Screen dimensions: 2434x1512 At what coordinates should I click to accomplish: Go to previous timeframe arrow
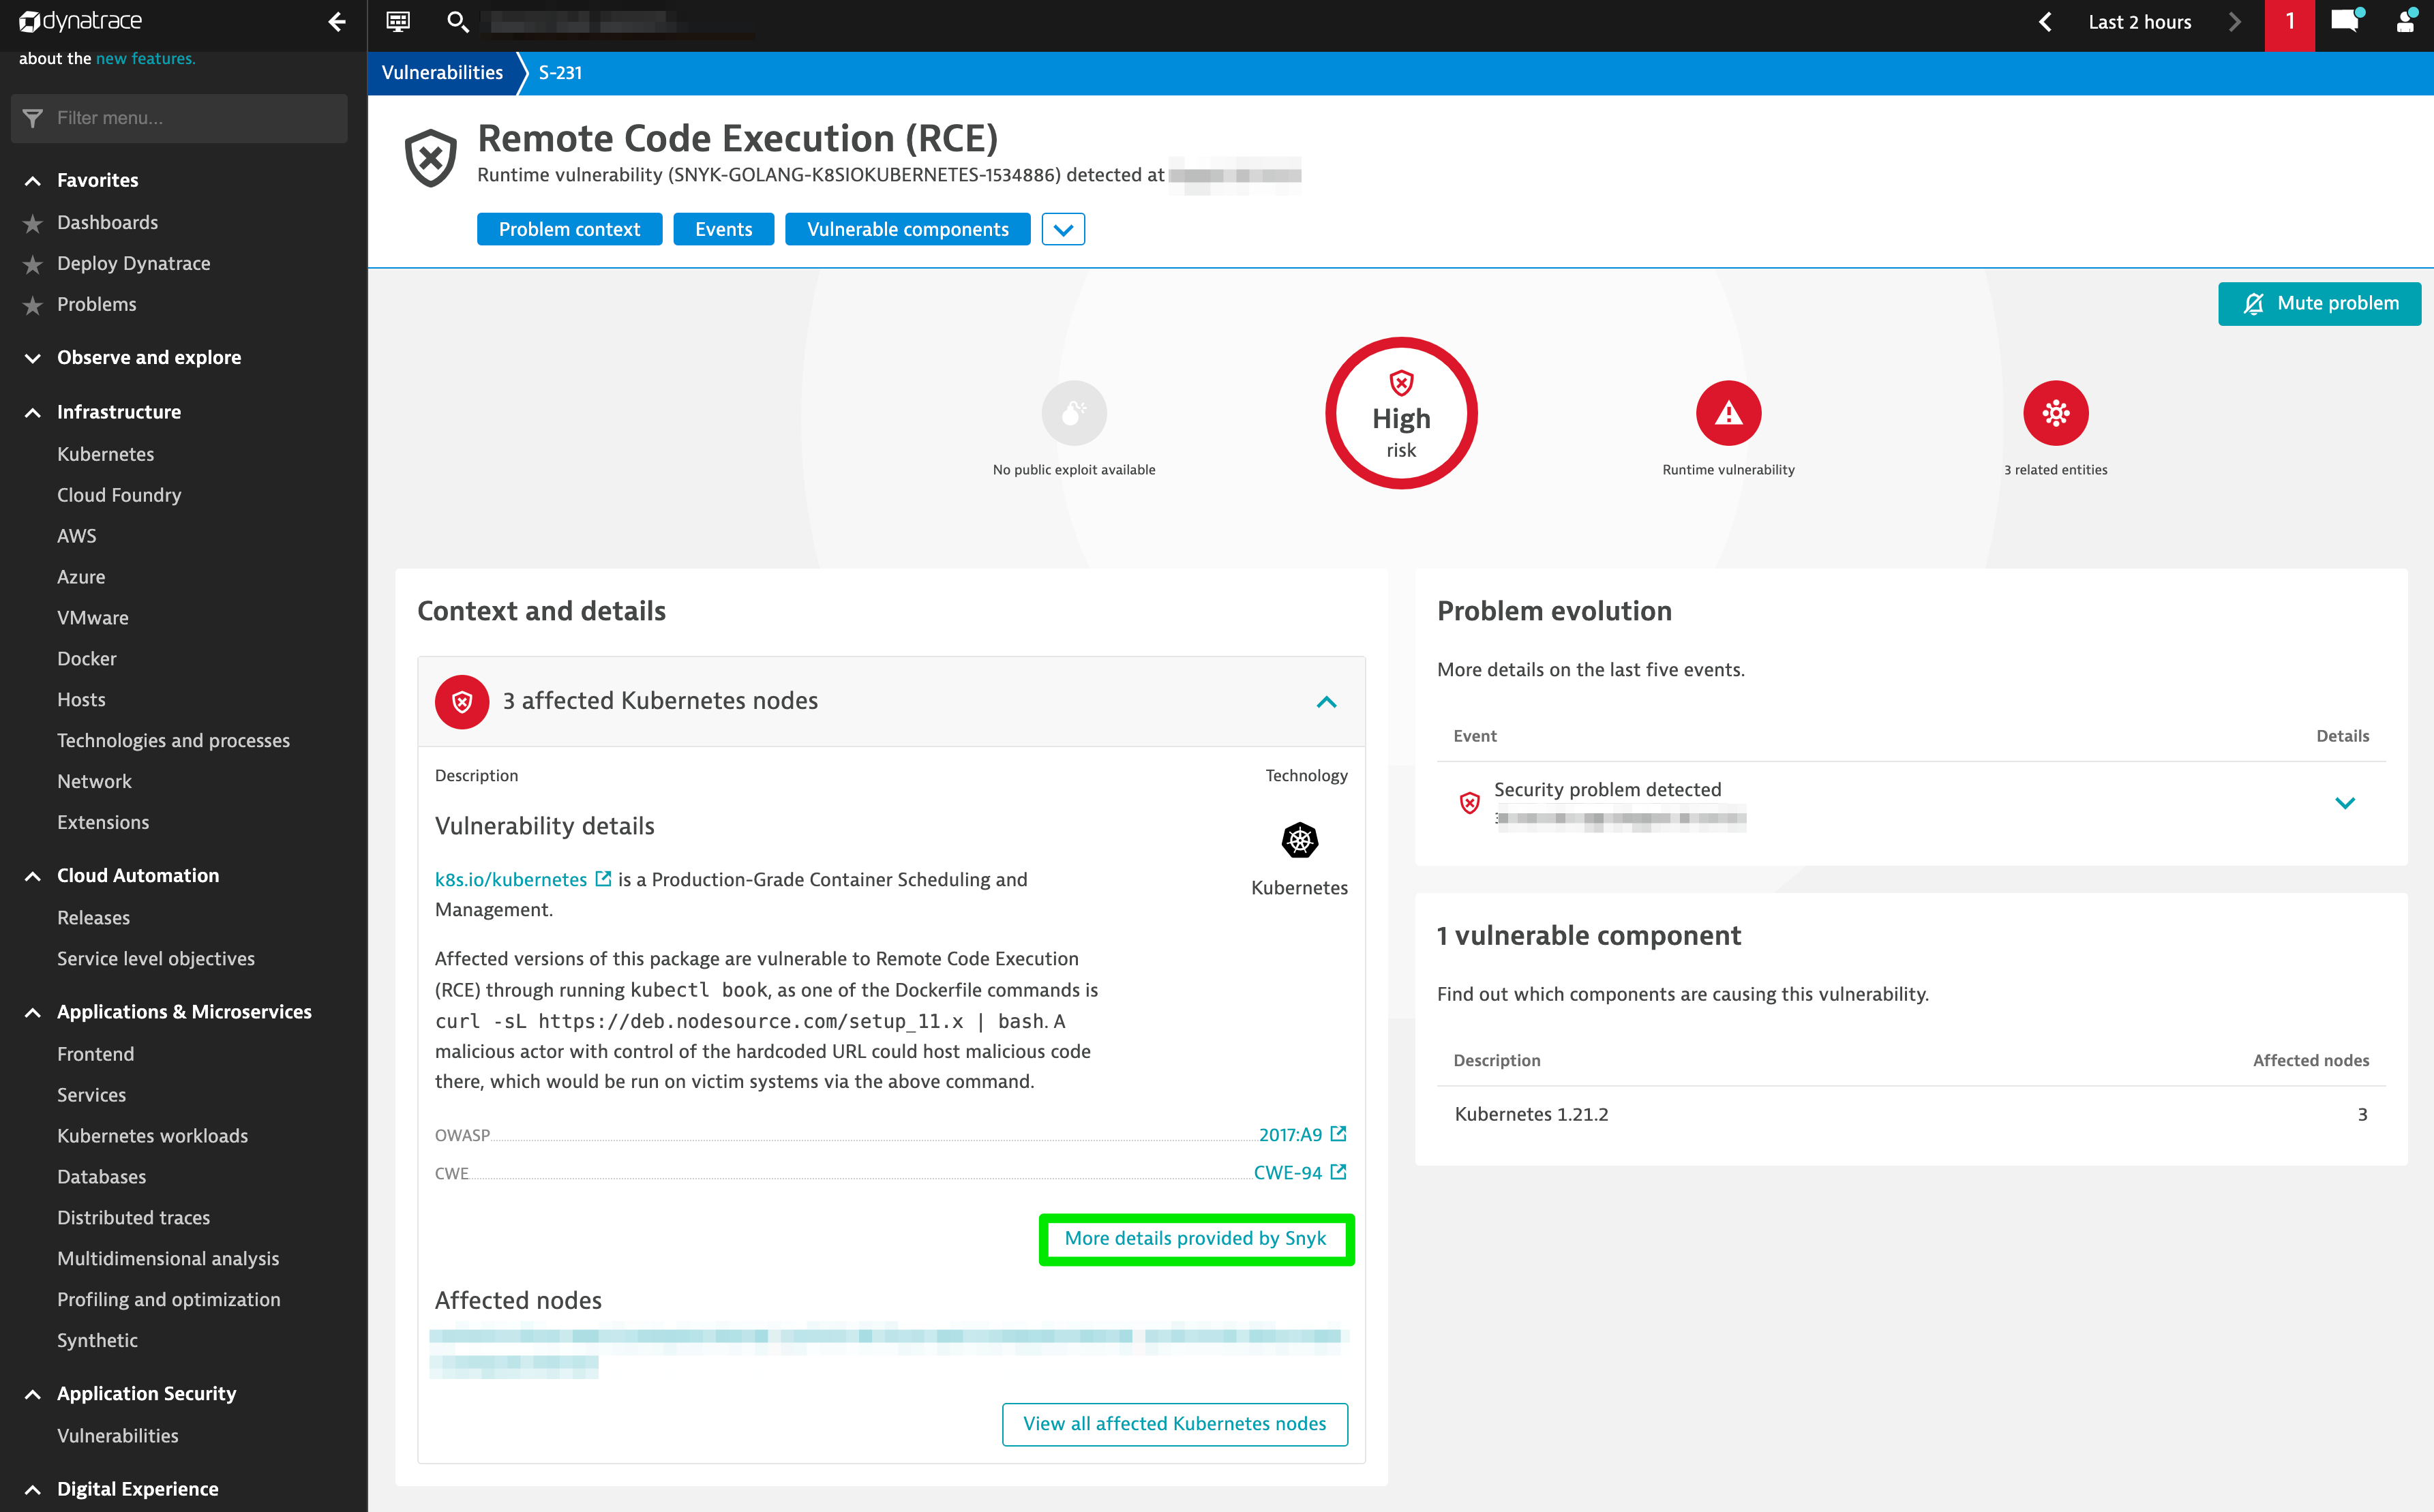pos(2046,21)
